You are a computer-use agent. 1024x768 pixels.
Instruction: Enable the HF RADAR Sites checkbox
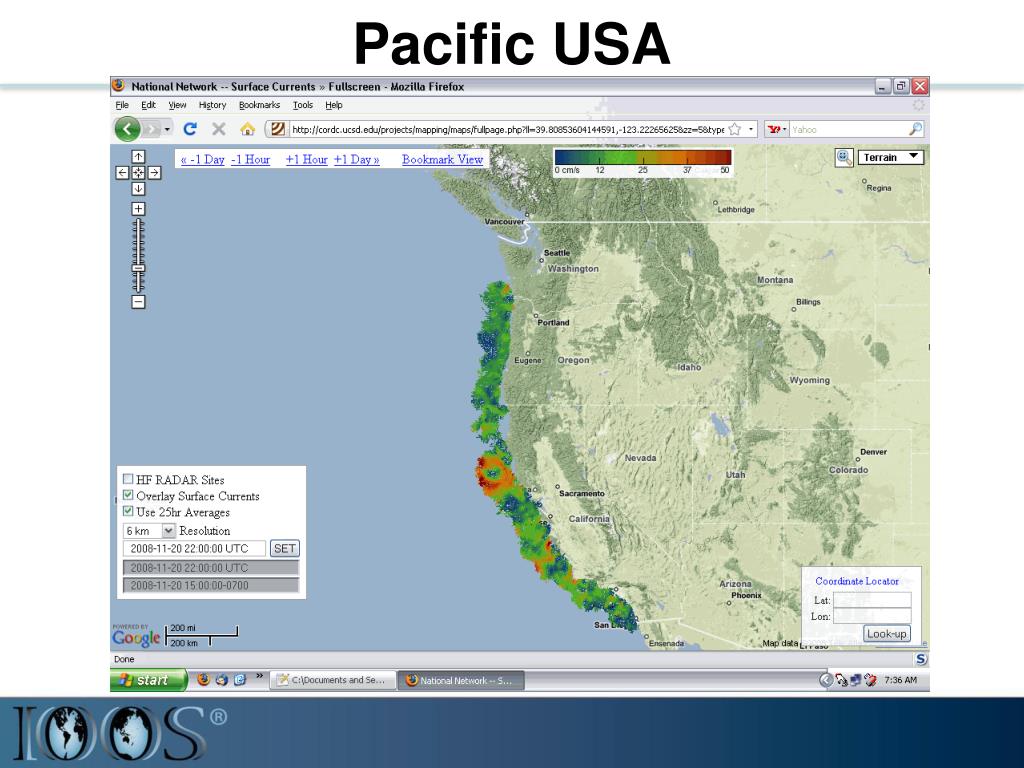coord(128,479)
